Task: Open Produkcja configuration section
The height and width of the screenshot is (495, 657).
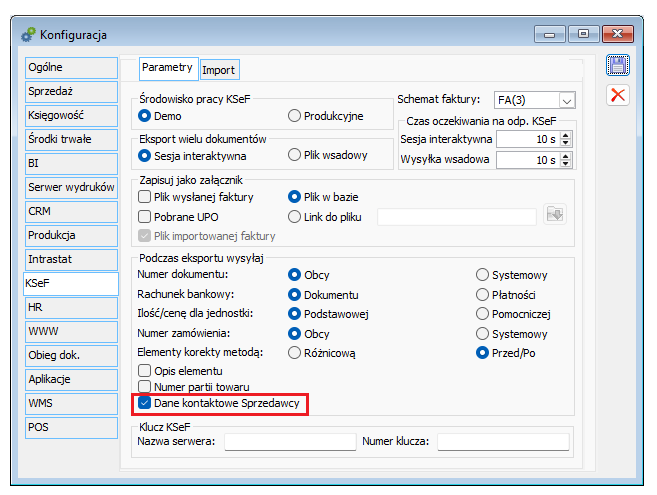Action: [71, 236]
